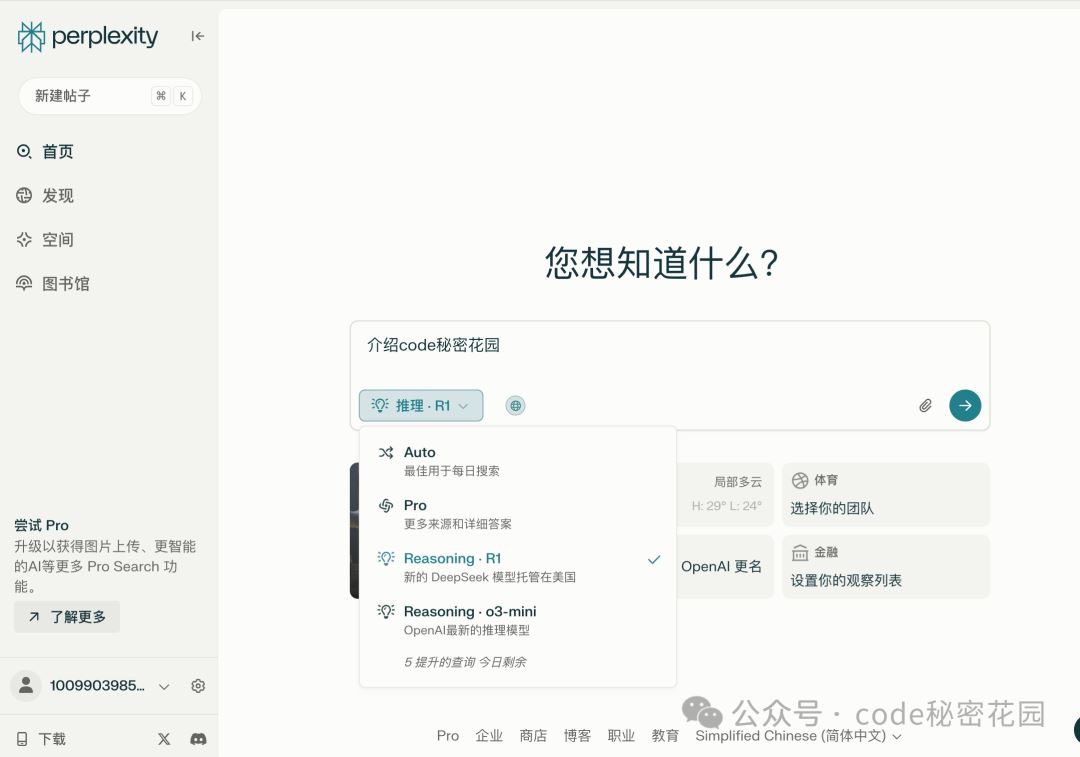Screen dimensions: 1080x757
Task: Click footer 博客 link
Action: point(577,736)
